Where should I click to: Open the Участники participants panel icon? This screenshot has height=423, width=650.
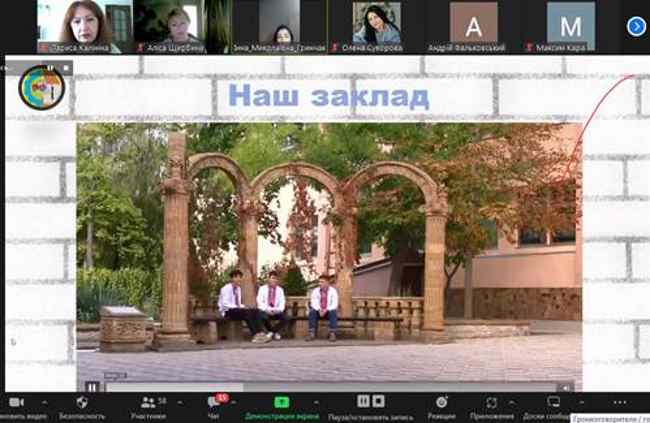(x=148, y=402)
